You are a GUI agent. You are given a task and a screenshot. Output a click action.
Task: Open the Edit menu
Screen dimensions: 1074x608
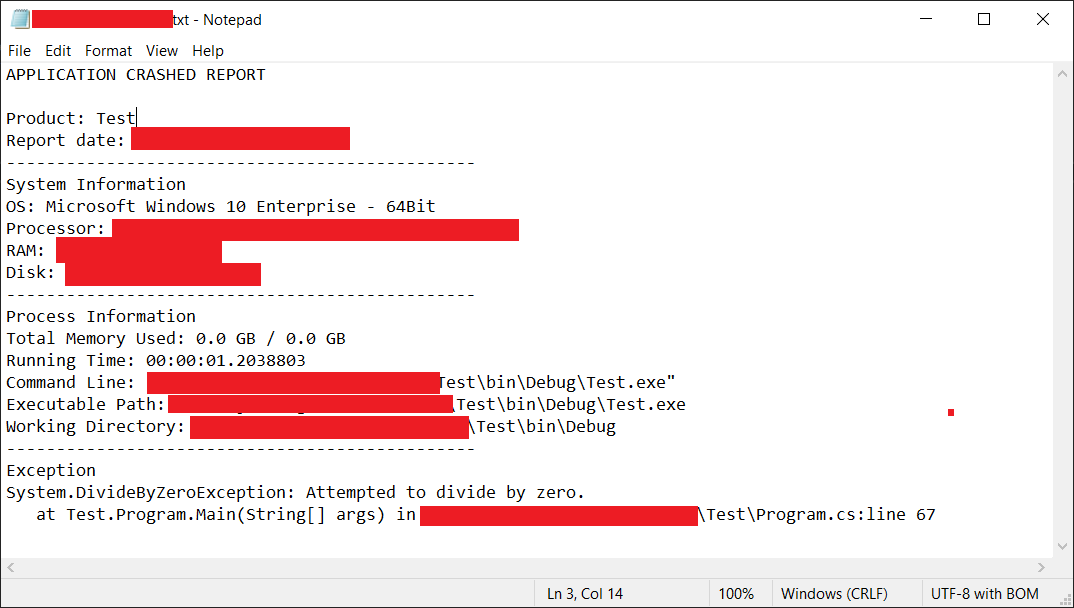pos(58,51)
